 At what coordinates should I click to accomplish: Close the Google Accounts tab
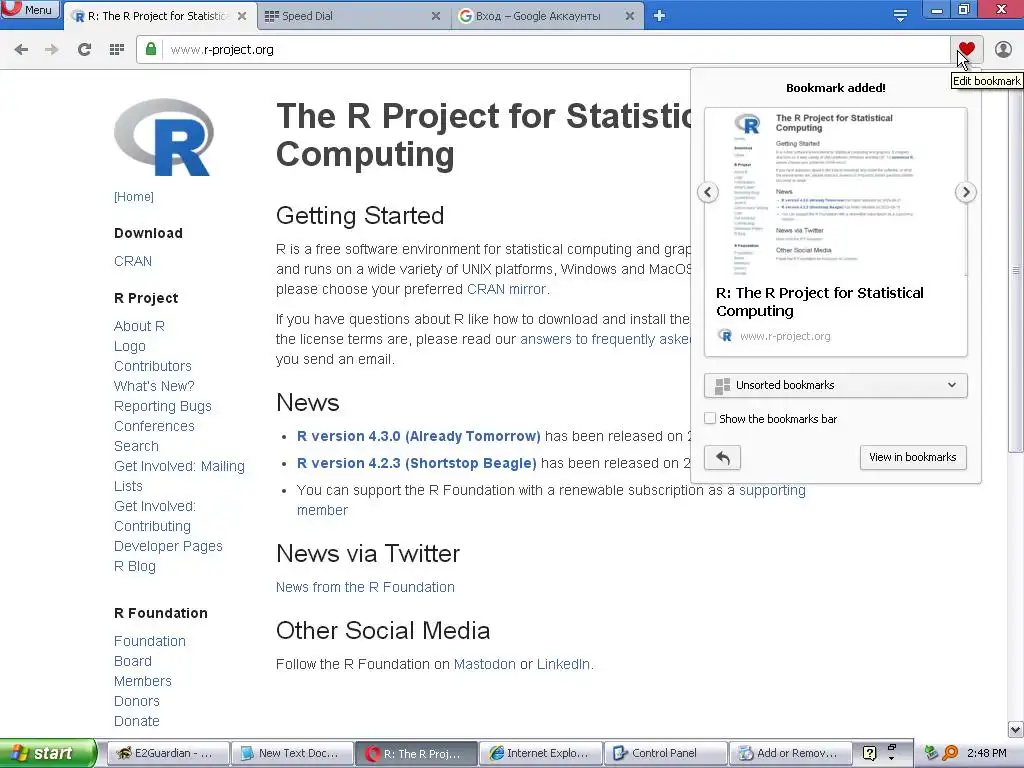[x=630, y=16]
